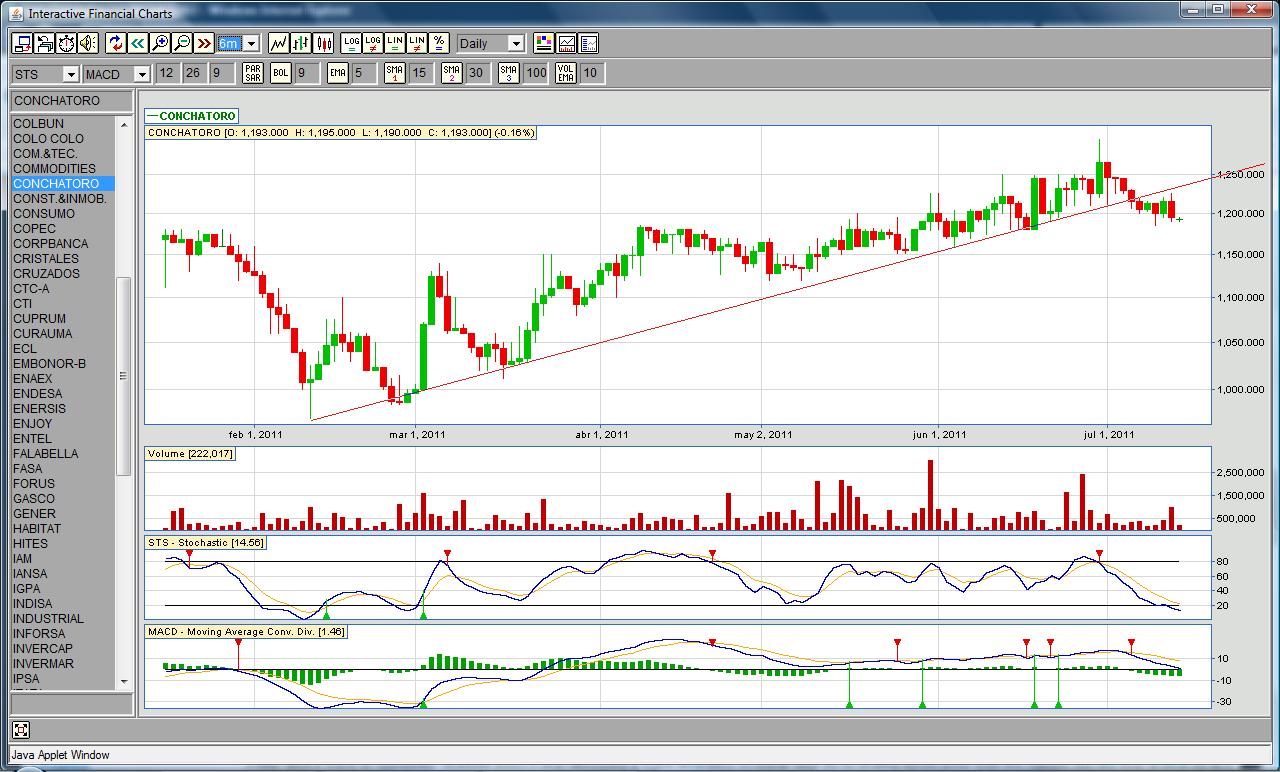1280x772 pixels.
Task: Select the candlestick chart style icon
Action: click(x=323, y=43)
